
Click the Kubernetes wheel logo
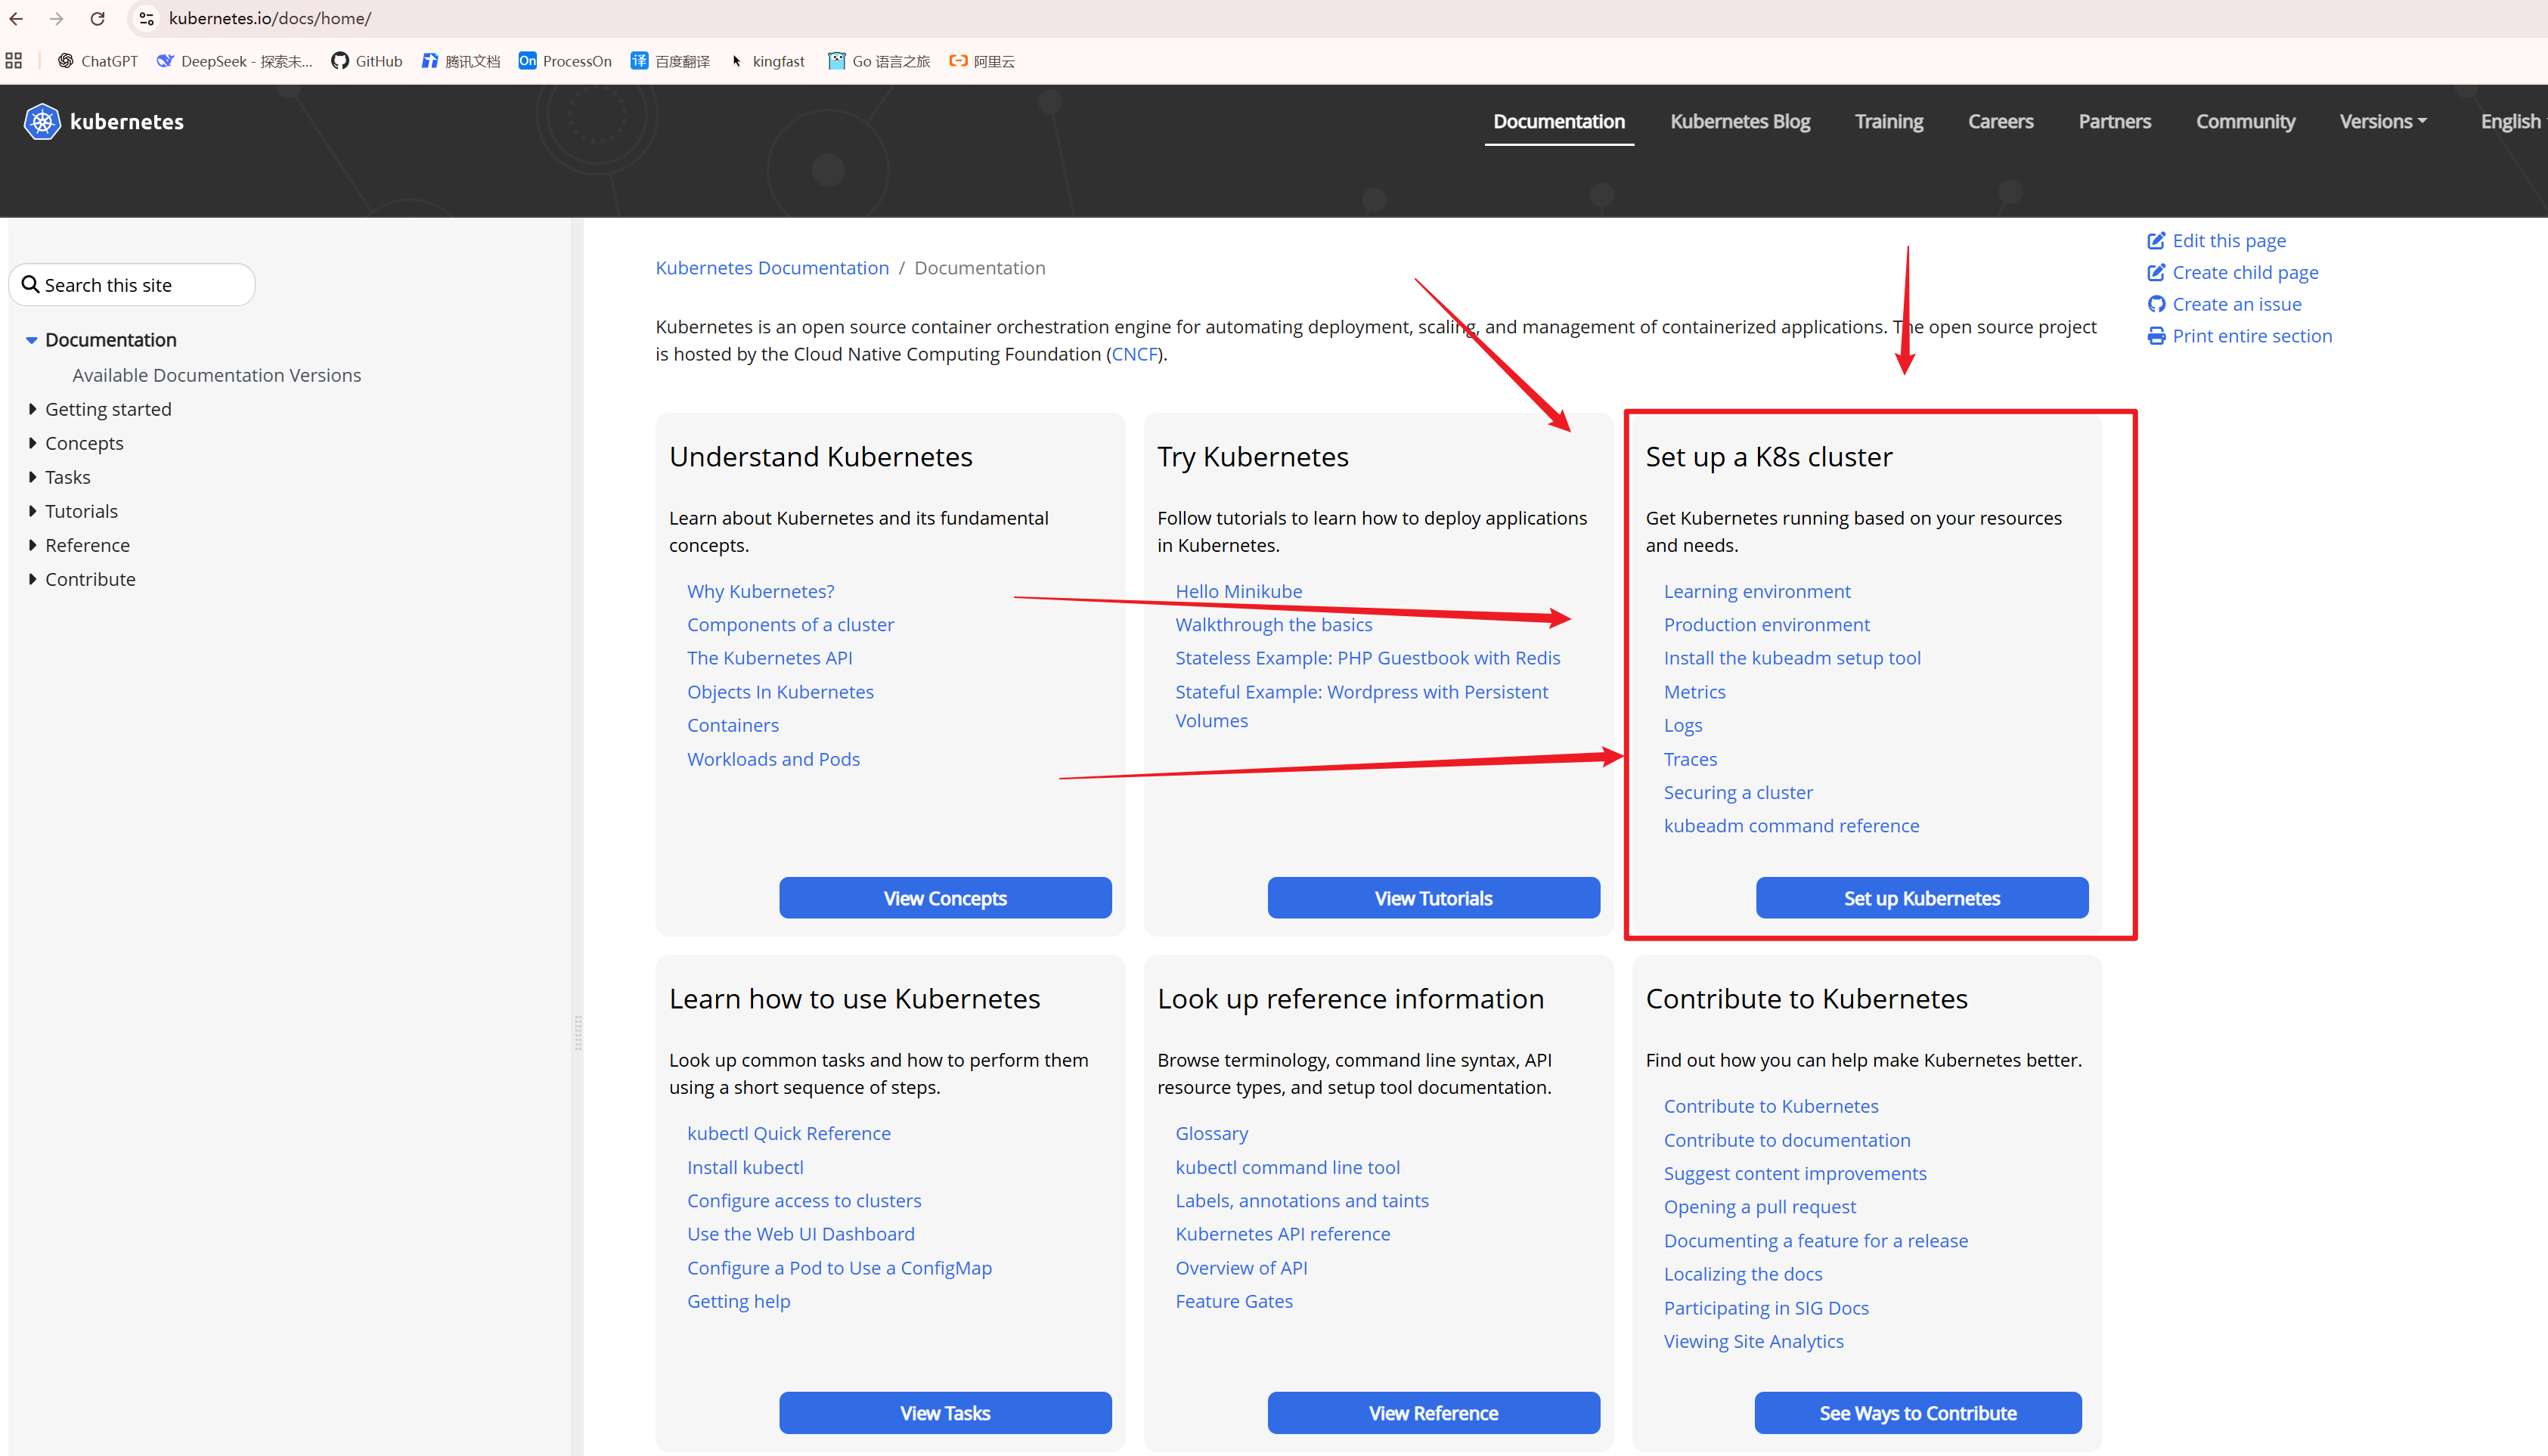coord(42,121)
